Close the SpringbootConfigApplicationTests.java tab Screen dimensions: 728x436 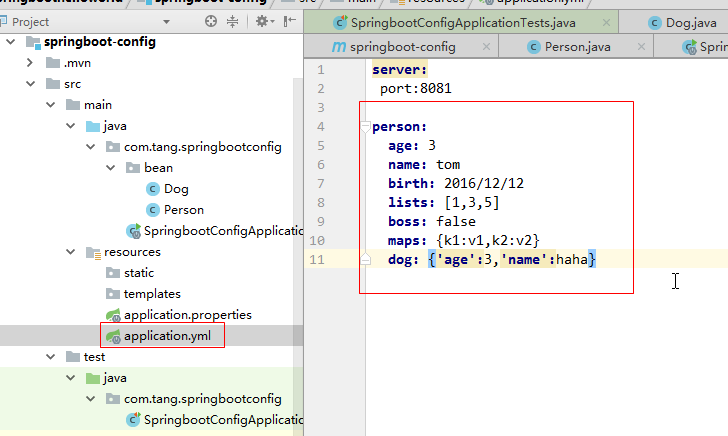[606, 22]
